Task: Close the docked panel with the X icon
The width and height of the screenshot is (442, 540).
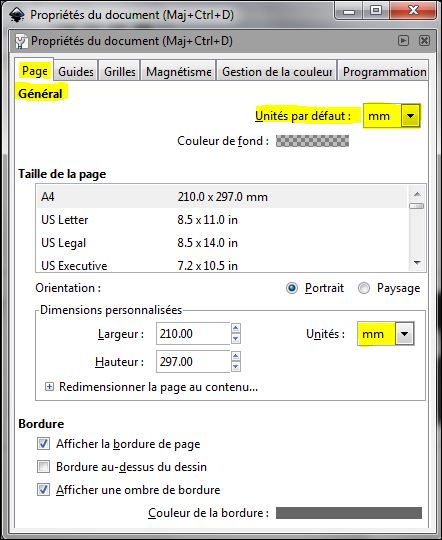Action: click(x=424, y=41)
